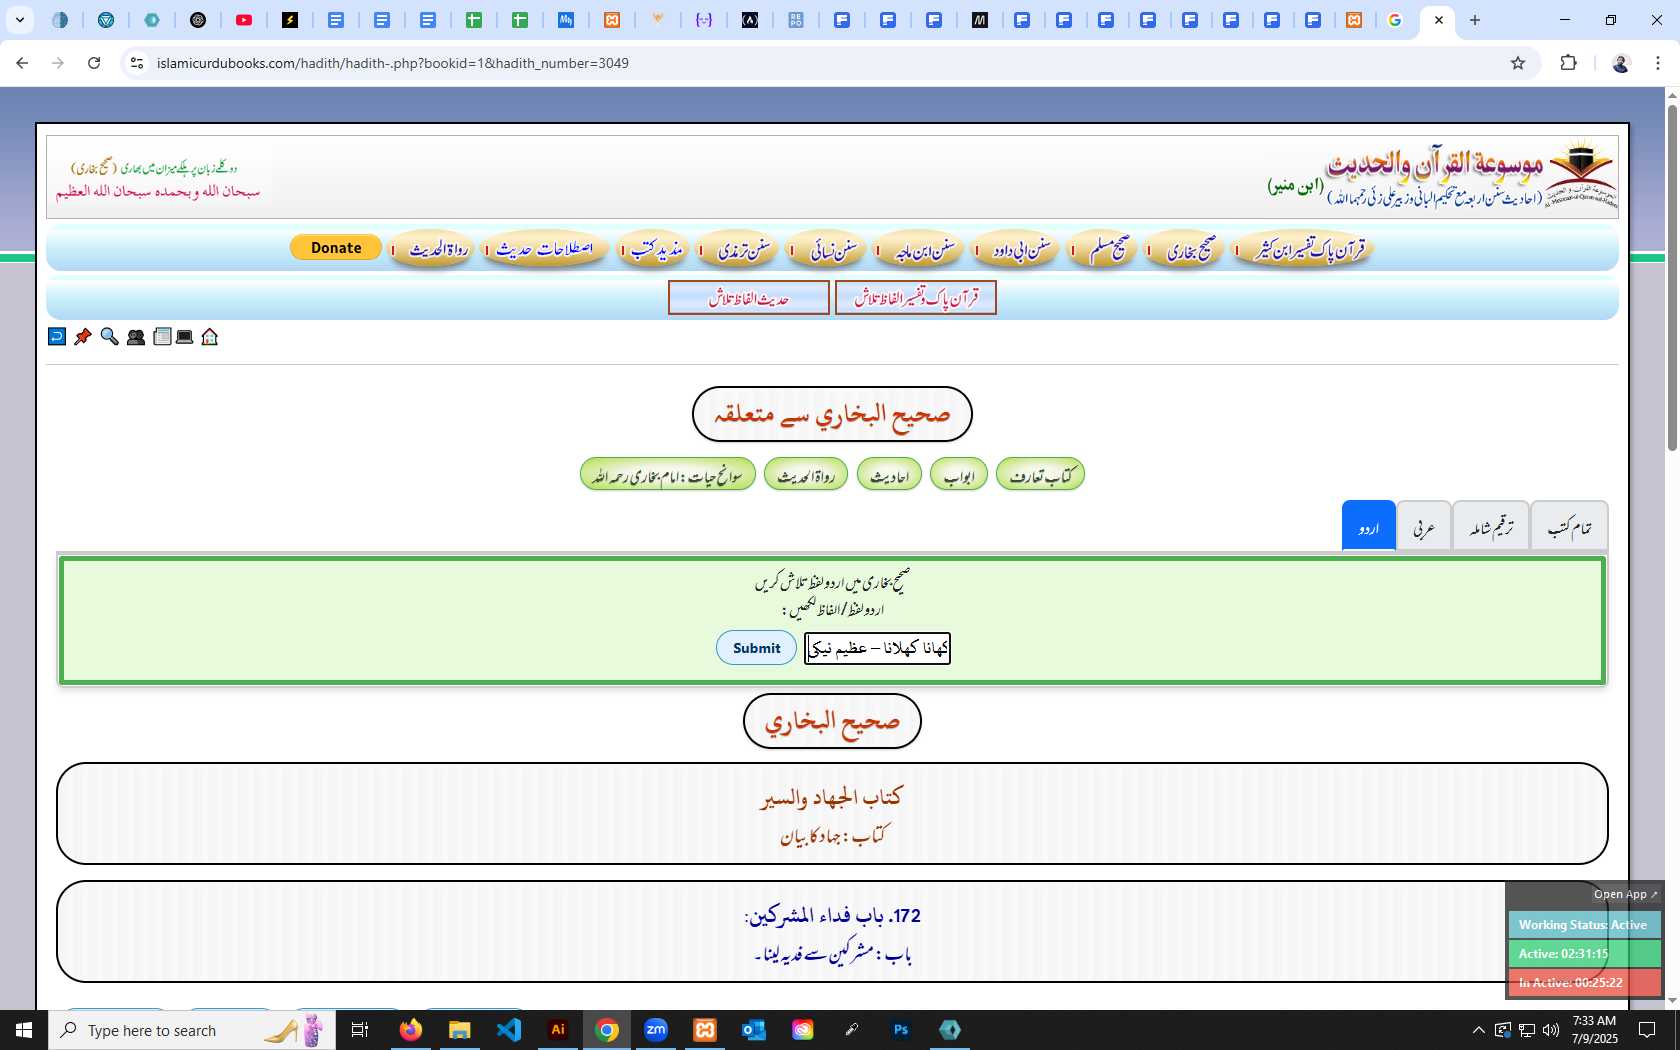Click the two-people users icon
This screenshot has width=1680, height=1050.
136,337
